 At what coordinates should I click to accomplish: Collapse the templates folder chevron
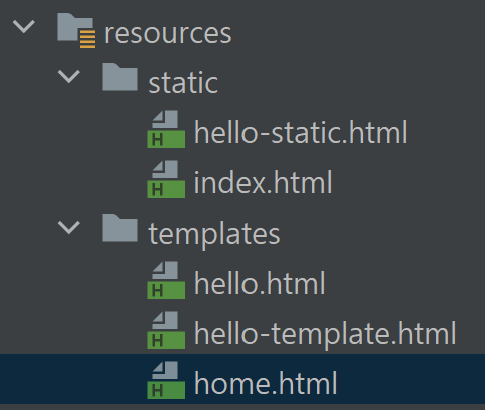point(69,227)
